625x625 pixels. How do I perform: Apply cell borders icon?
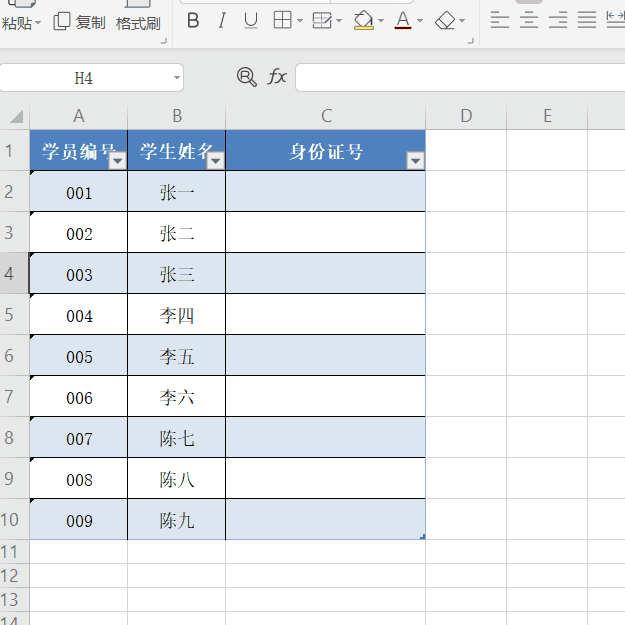coord(282,20)
